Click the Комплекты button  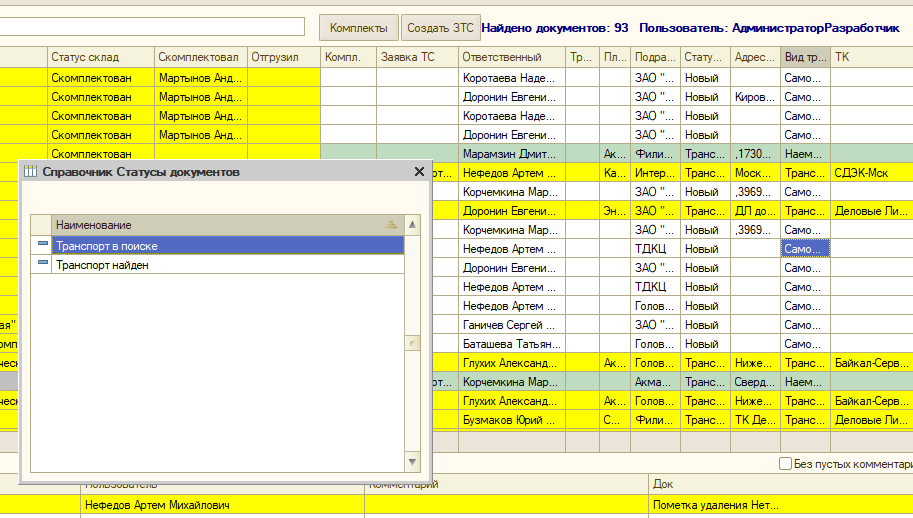(x=359, y=28)
